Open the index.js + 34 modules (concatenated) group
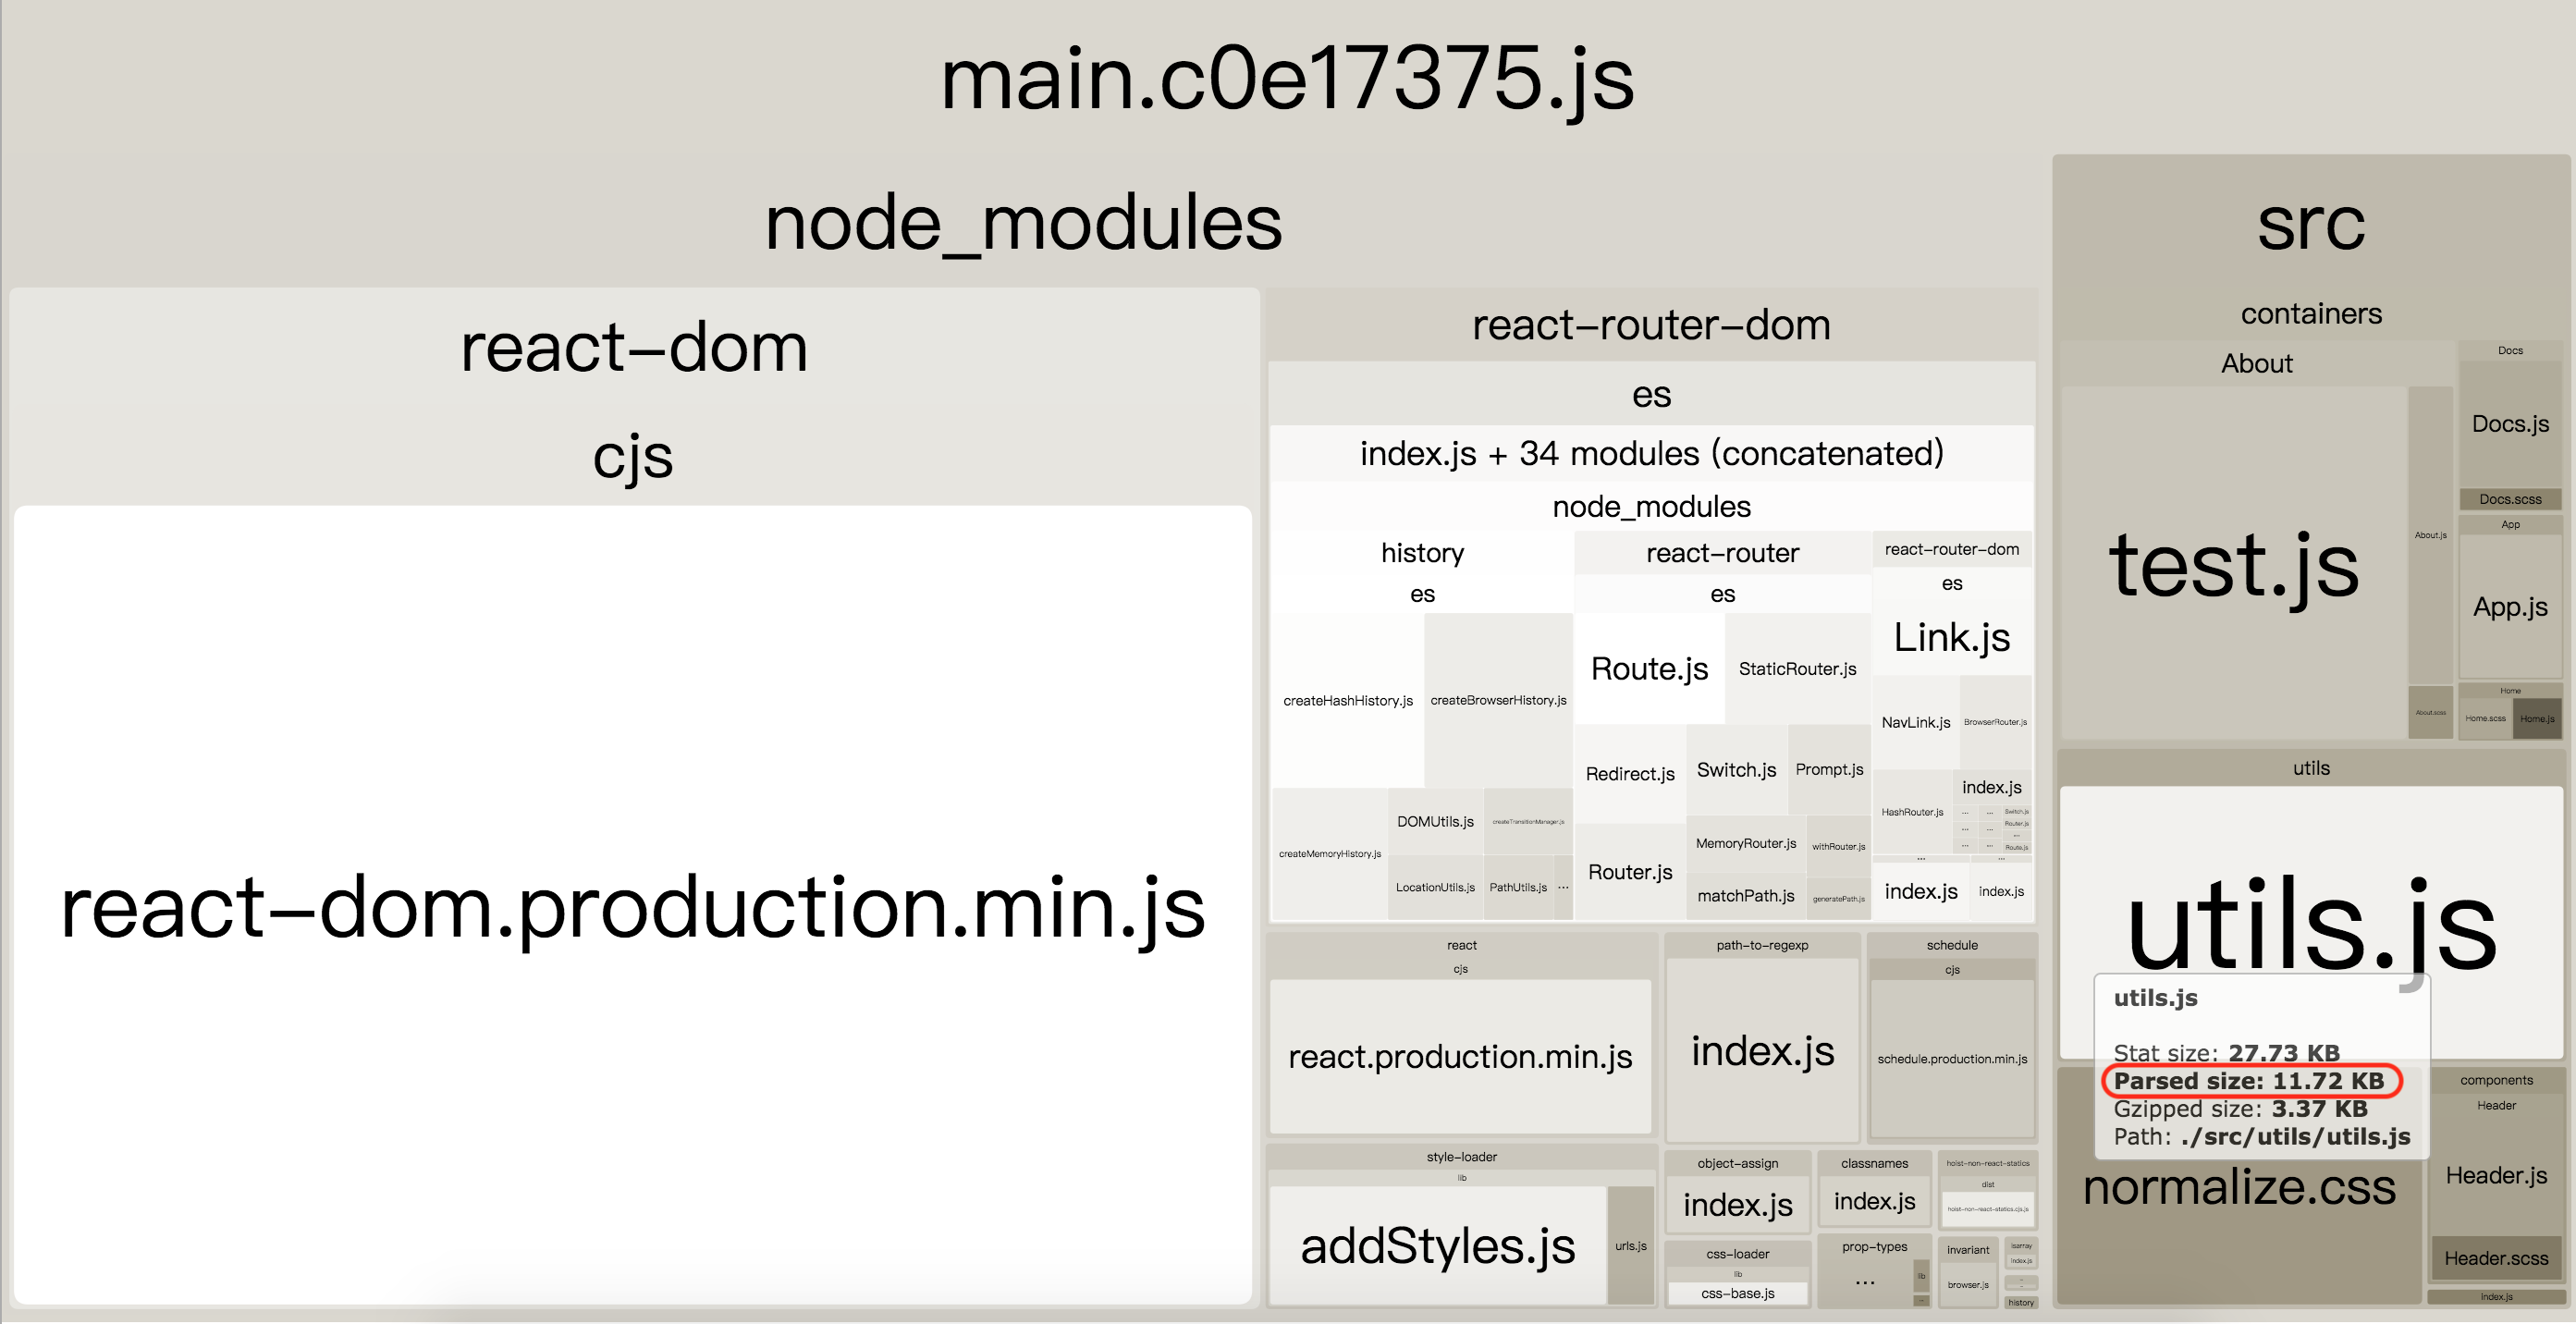Screen dimensions: 2576x1324 click(x=1651, y=453)
